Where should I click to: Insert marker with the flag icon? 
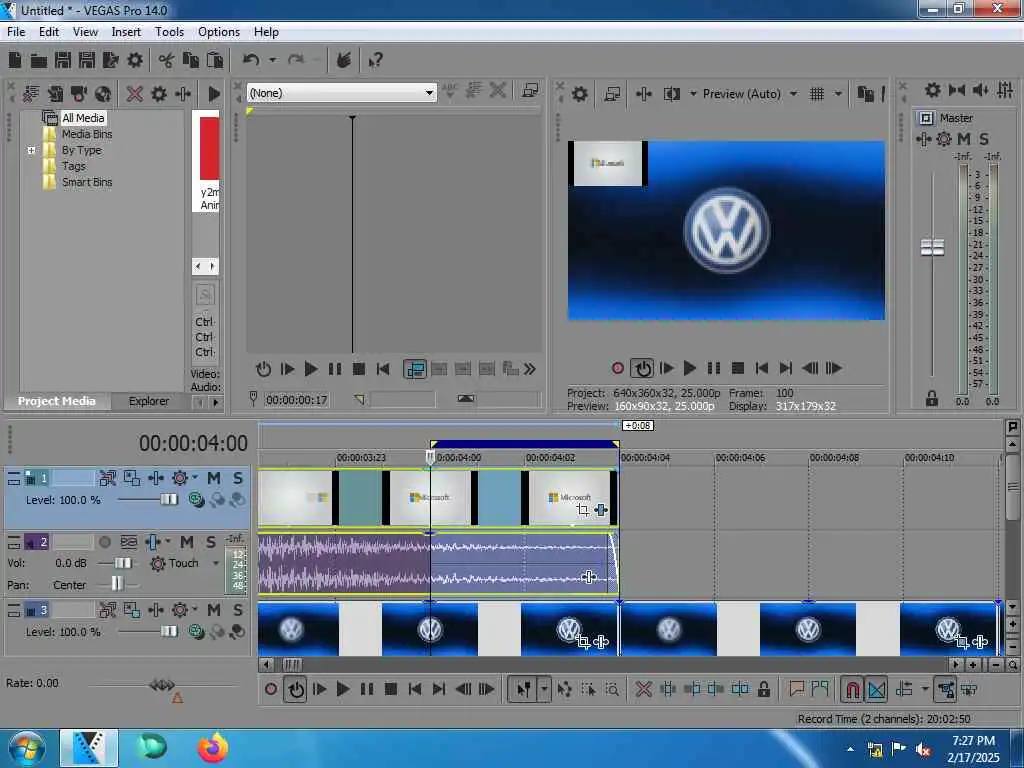click(796, 689)
